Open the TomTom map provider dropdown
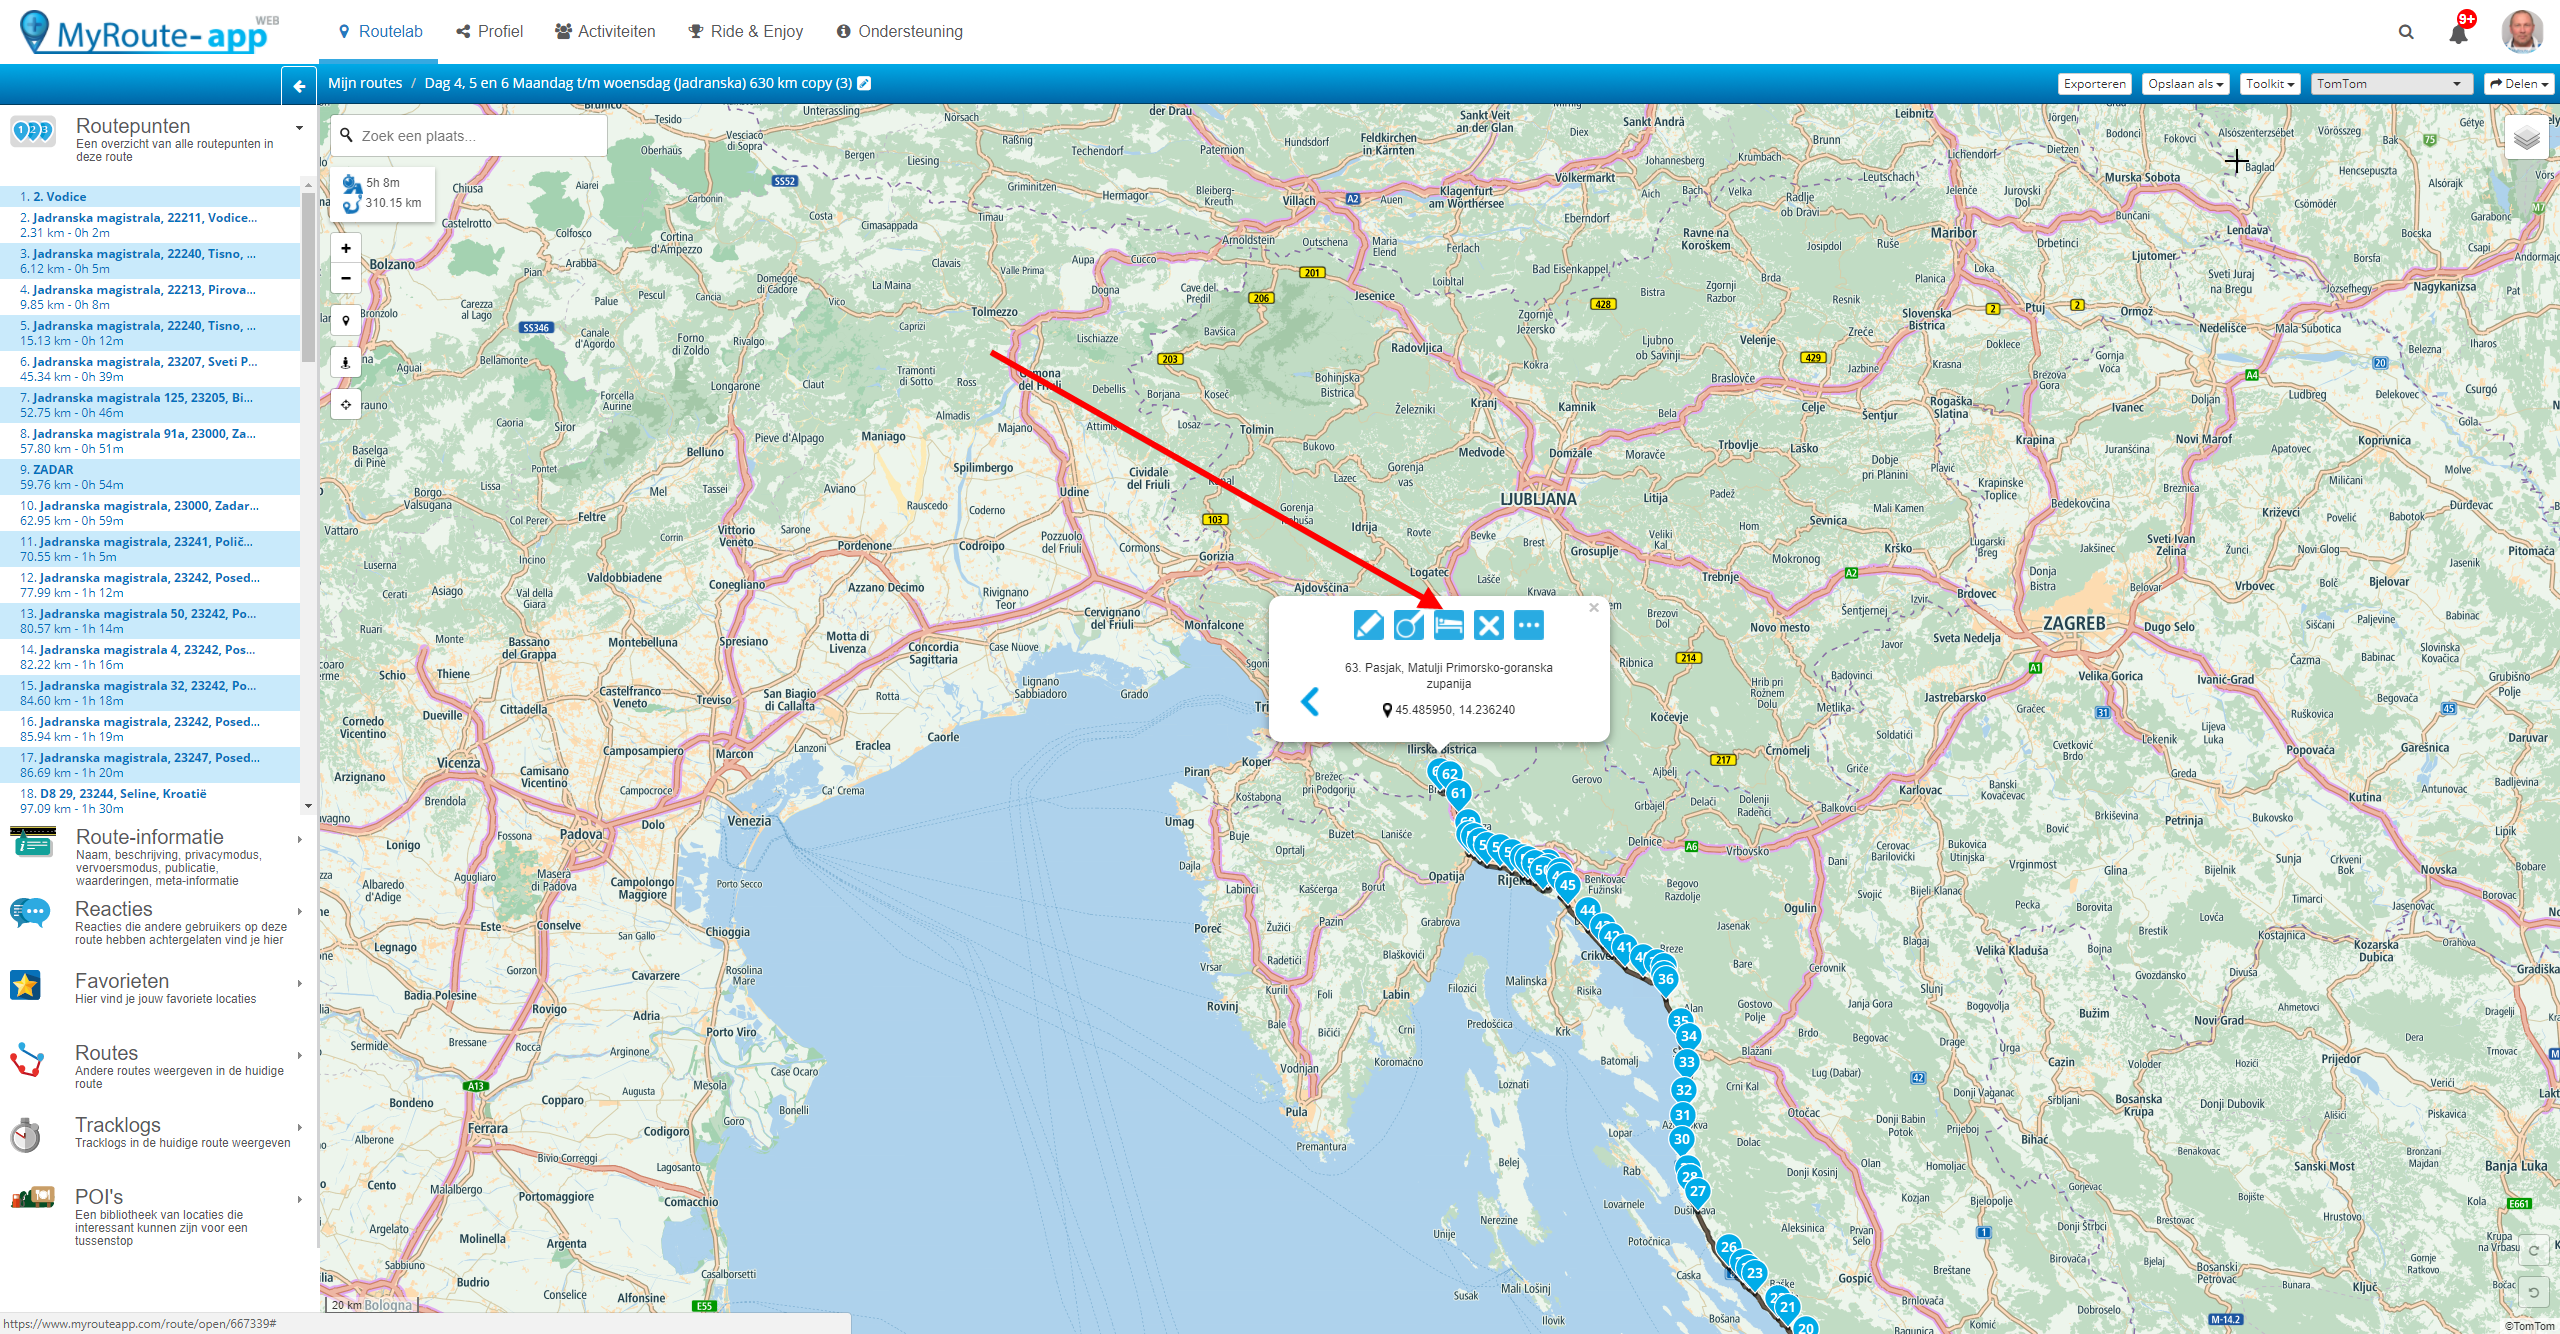 pos(2390,84)
